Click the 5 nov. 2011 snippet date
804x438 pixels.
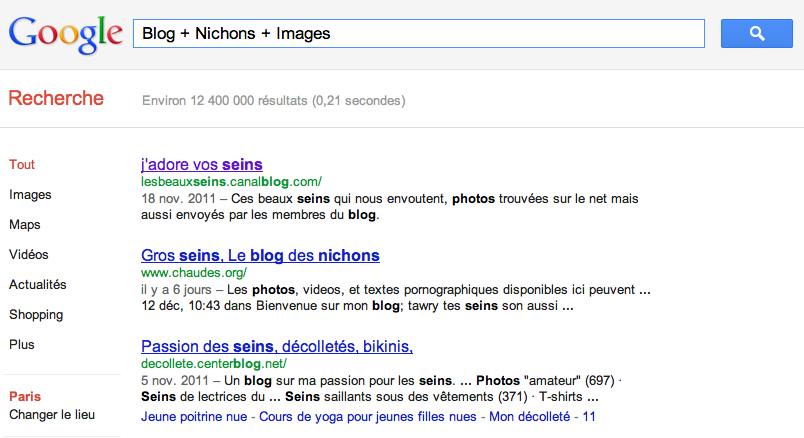click(x=175, y=381)
